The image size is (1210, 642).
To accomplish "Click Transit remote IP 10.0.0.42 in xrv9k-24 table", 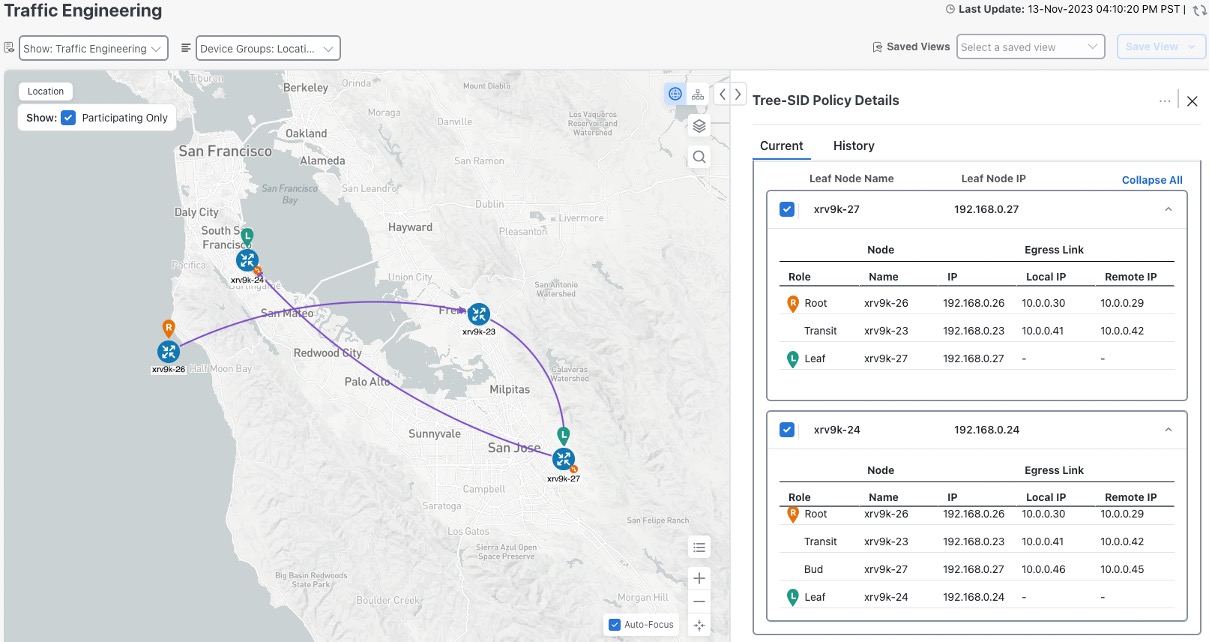I will [x=1122, y=542].
